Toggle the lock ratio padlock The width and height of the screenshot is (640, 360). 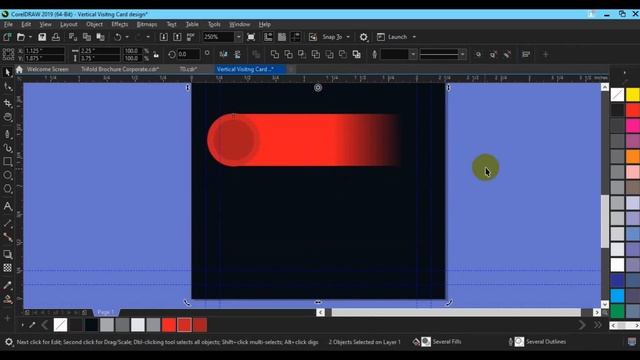(x=156, y=54)
